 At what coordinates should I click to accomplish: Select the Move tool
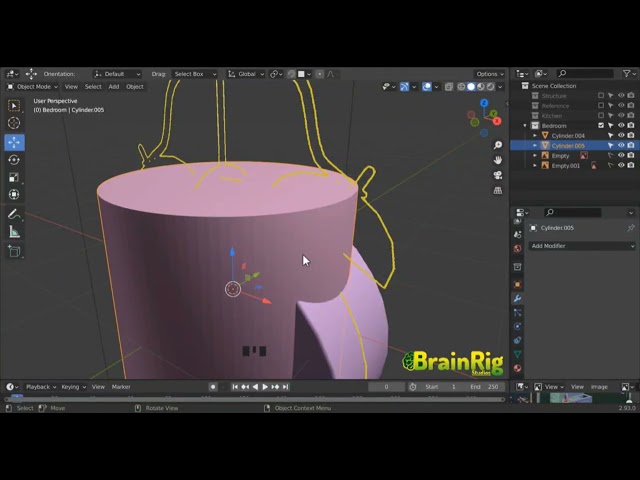(14, 142)
